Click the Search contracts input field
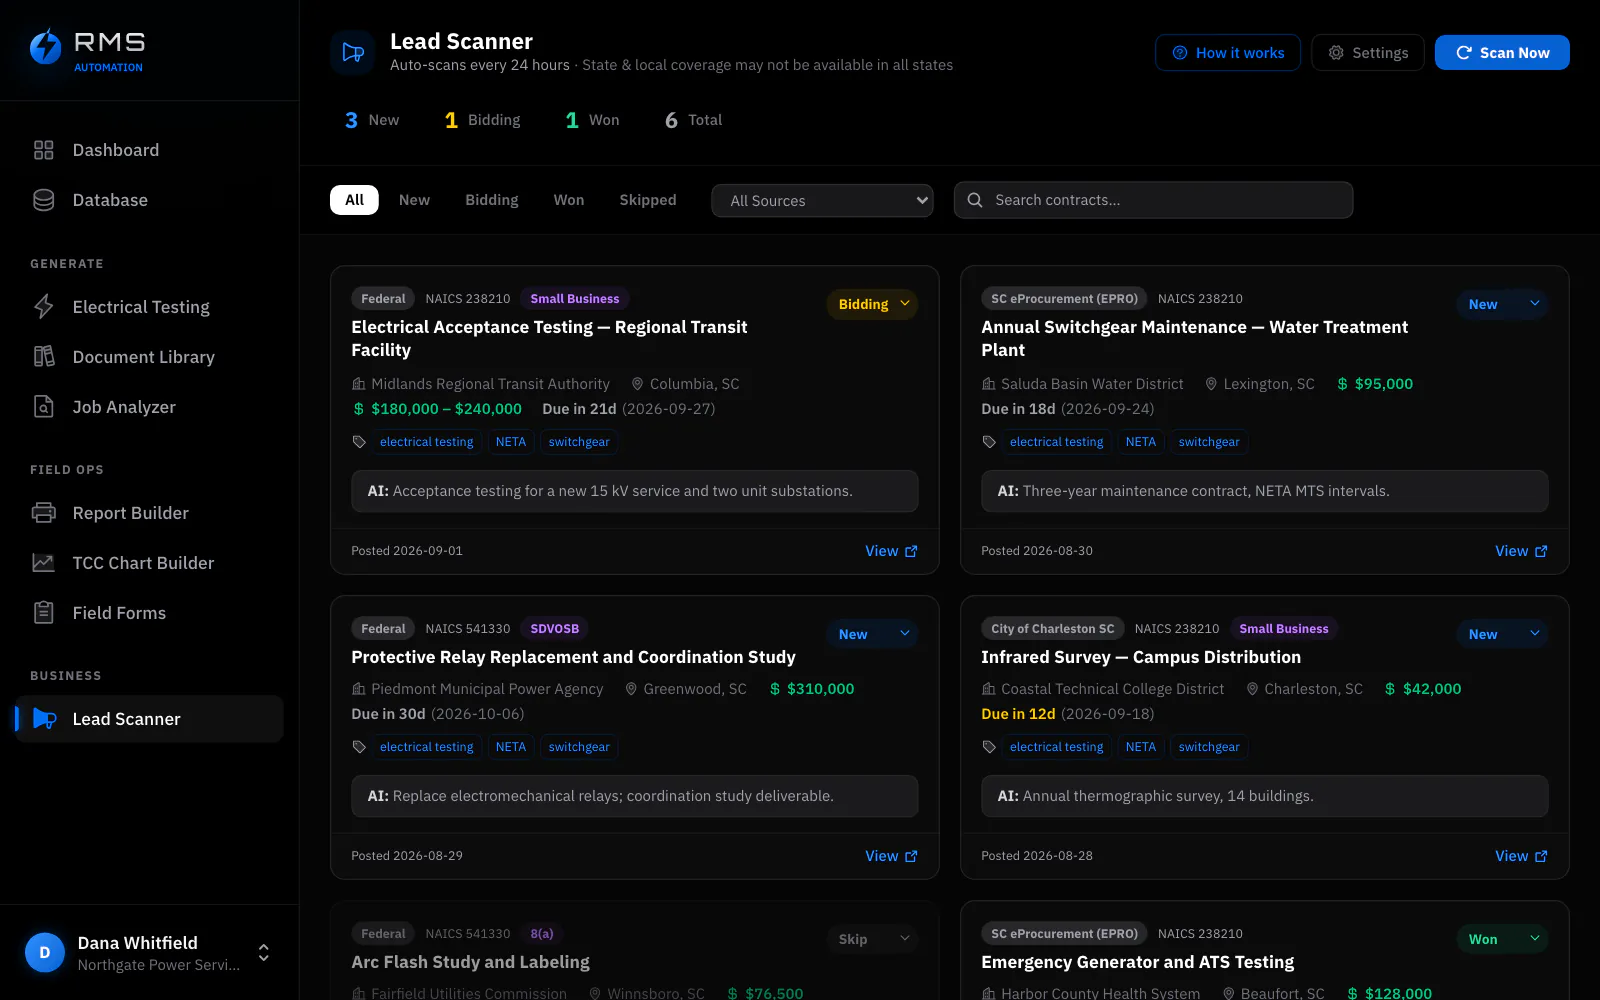Image resolution: width=1600 pixels, height=1000 pixels. coord(1153,200)
